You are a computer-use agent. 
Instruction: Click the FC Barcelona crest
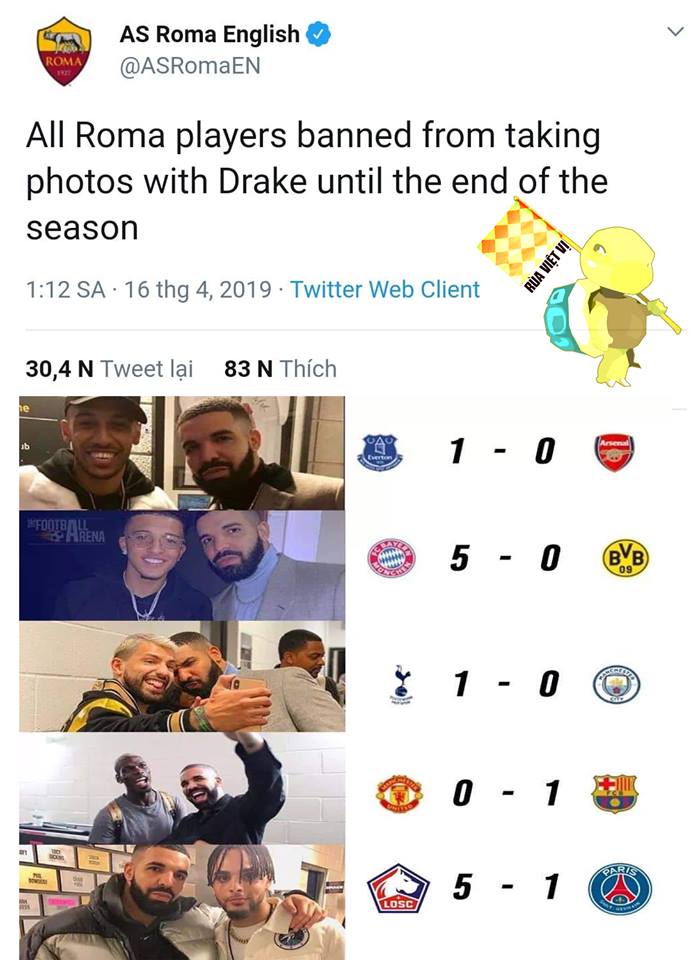[x=614, y=793]
